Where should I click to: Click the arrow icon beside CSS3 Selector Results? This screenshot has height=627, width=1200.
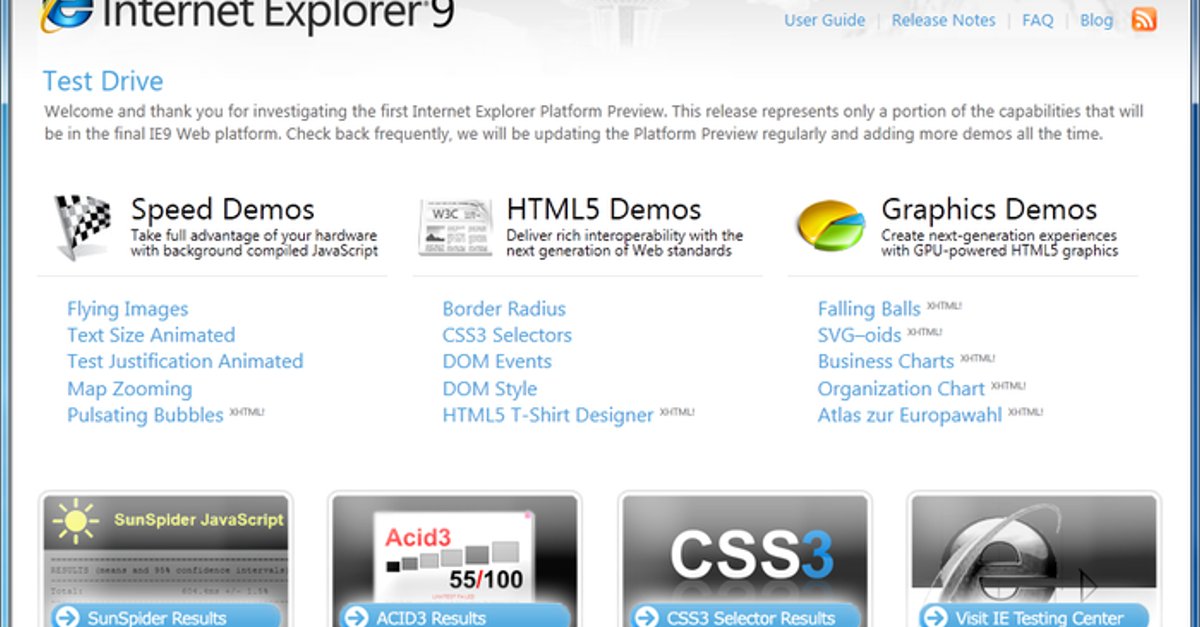[x=646, y=617]
